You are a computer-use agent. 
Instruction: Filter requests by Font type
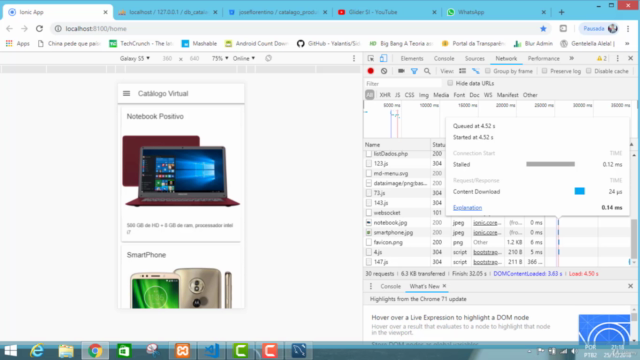(x=459, y=95)
